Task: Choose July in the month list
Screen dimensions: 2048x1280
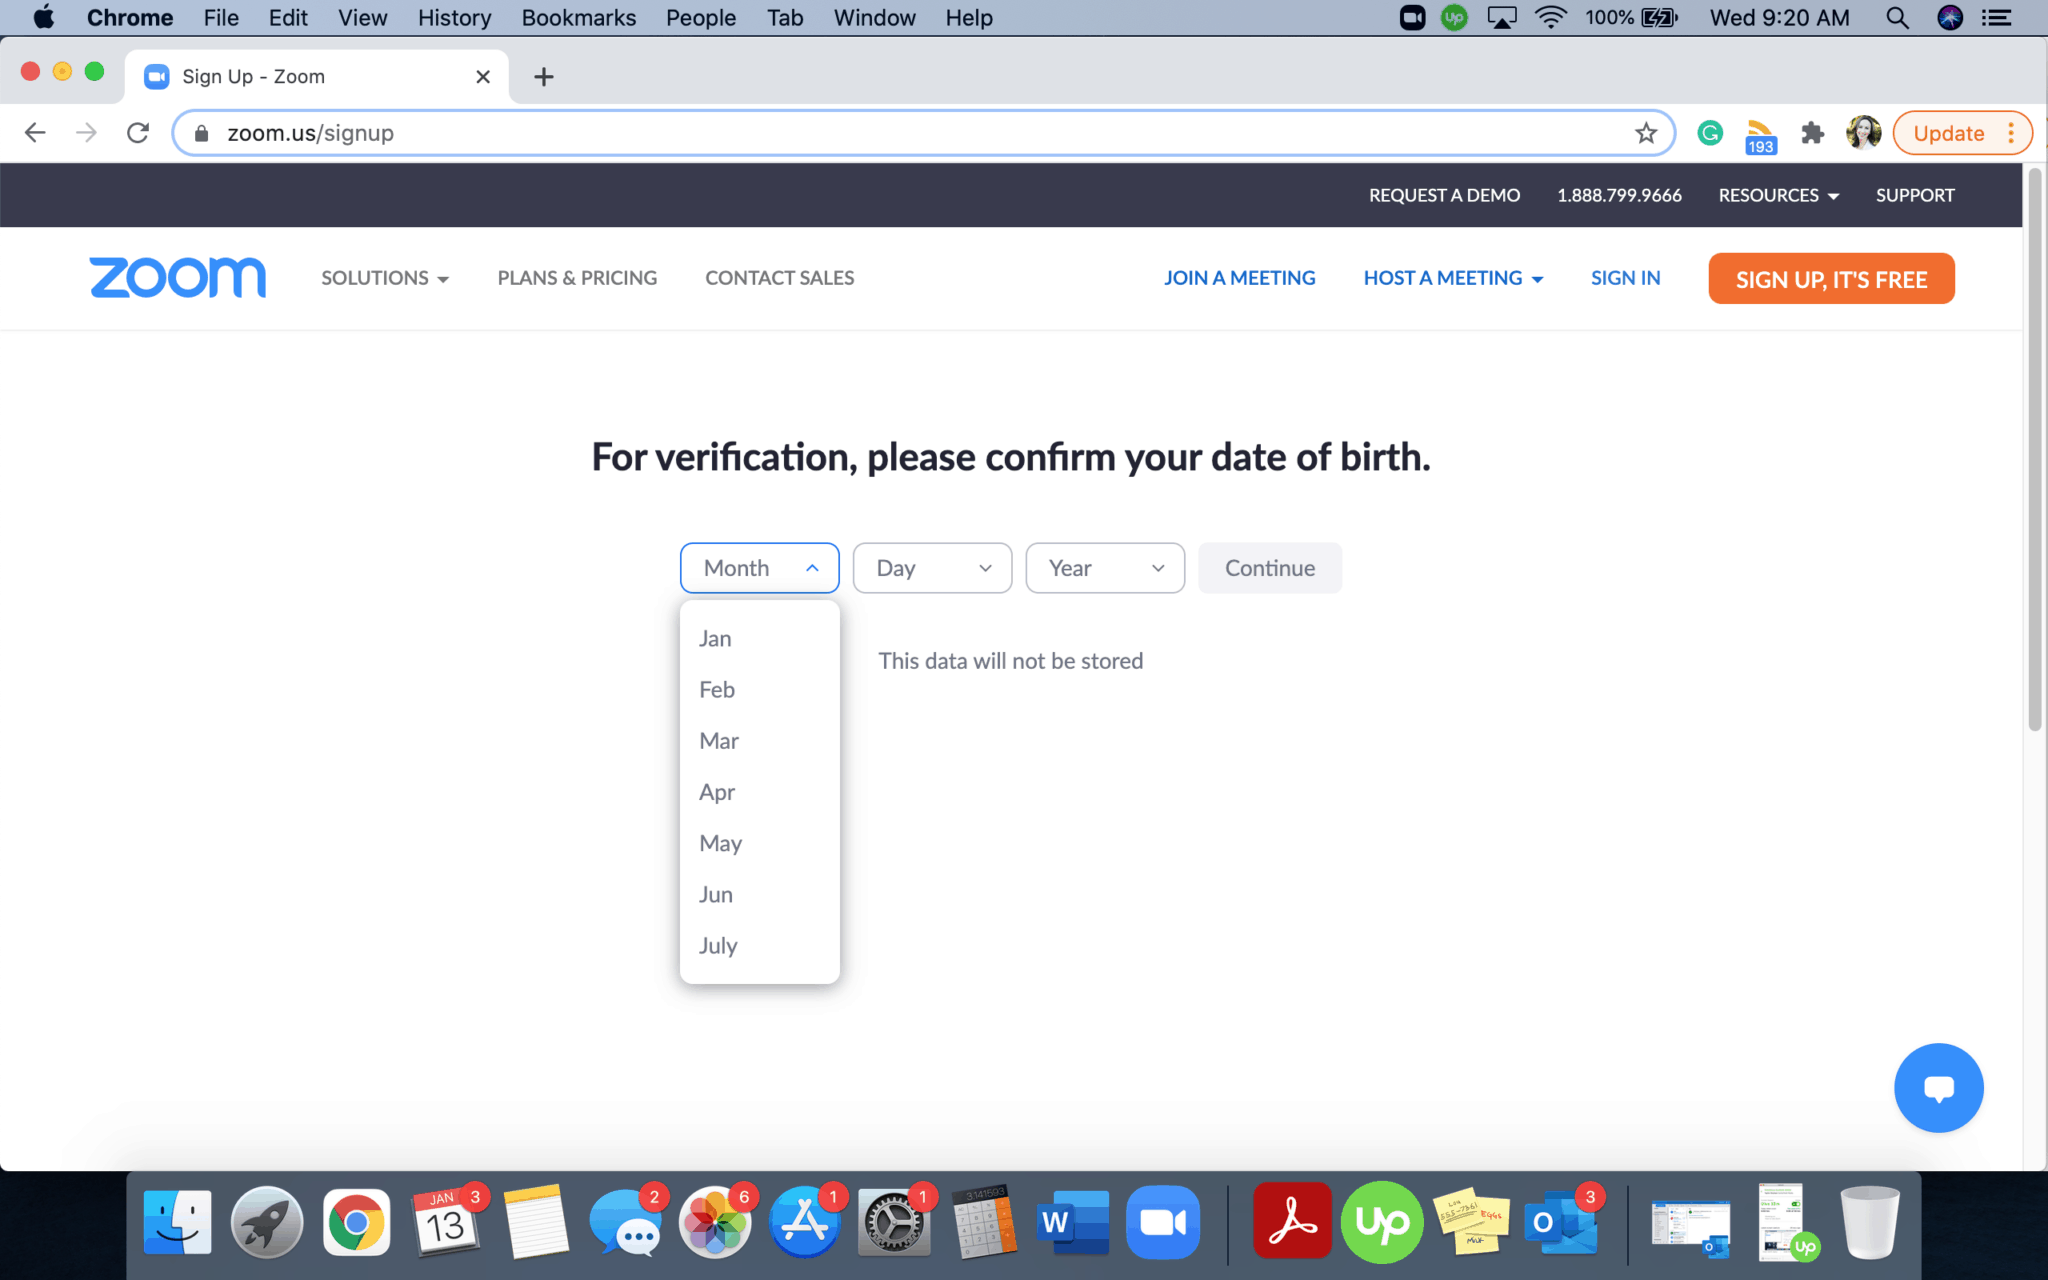Action: coord(718,946)
